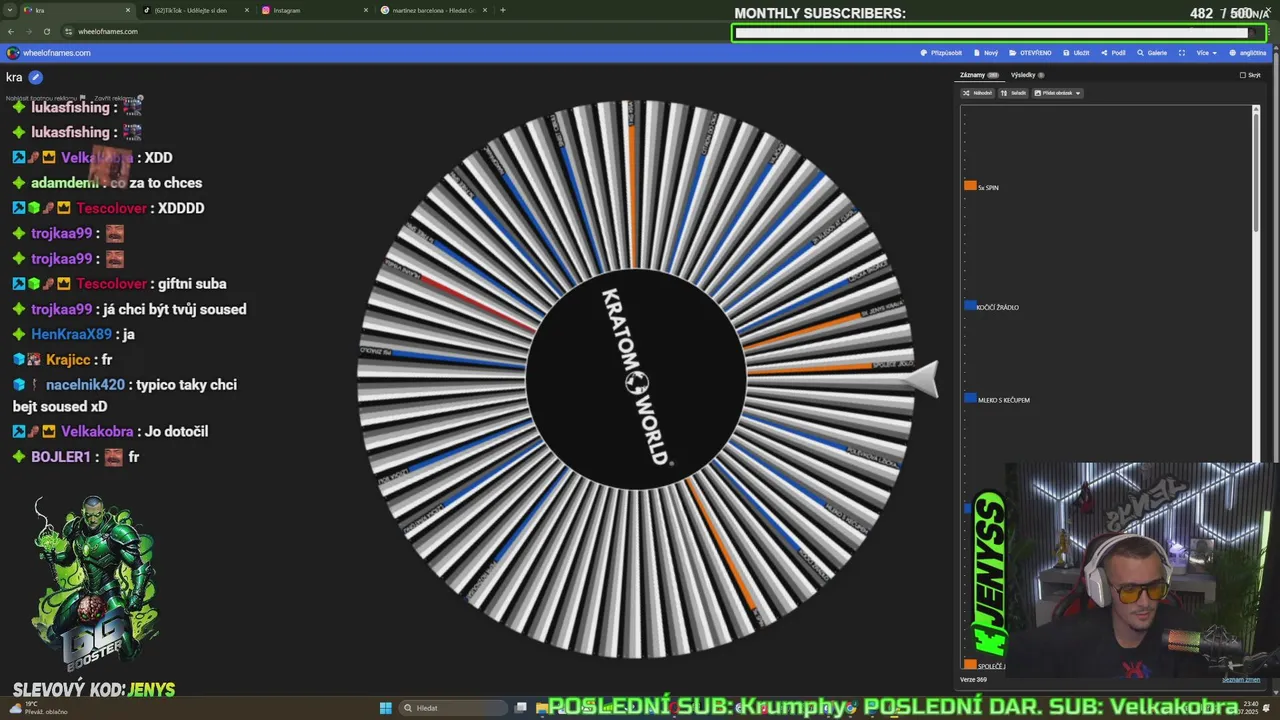Click the site information icon in address bar
Viewport: 1280px width, 720px height.
68,31
